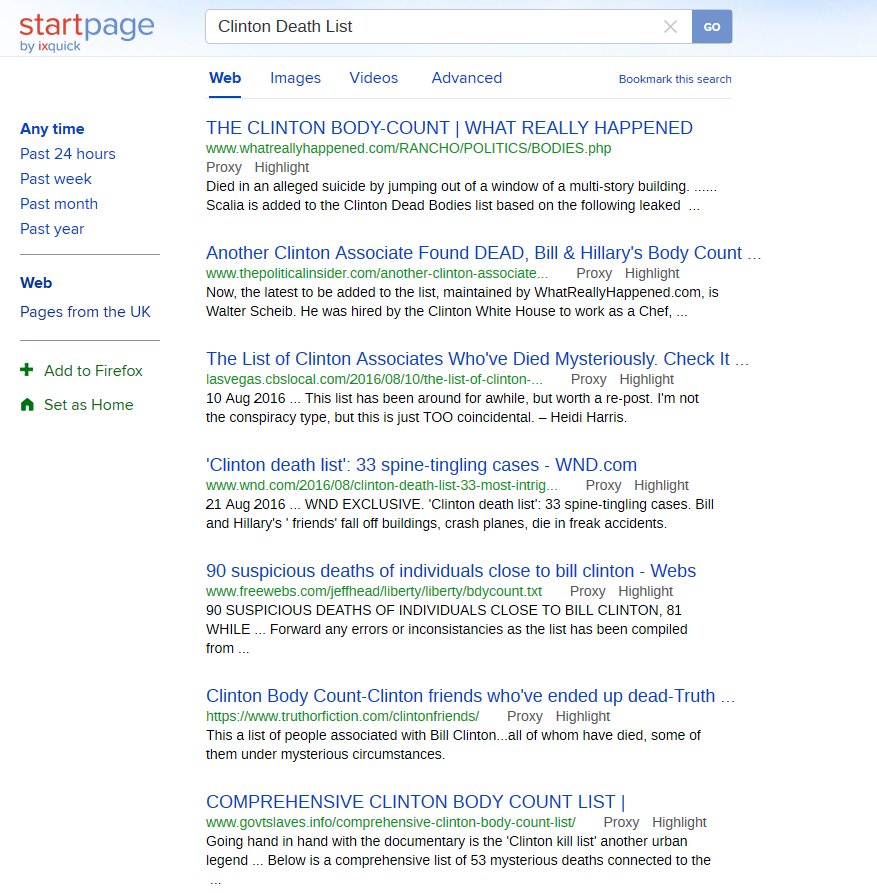The height and width of the screenshot is (893, 877).
Task: Open Proxy for govtslaves.info result
Action: (x=621, y=822)
